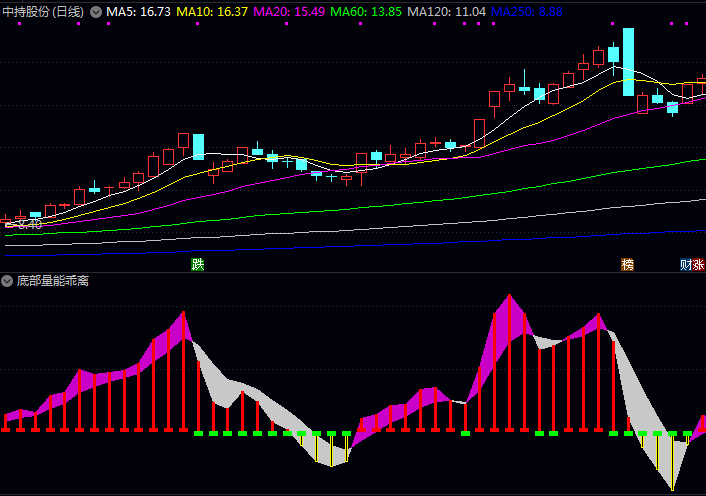This screenshot has width=706, height=496.
Task: Select the yellow MA10: 16.37 label
Action: (x=212, y=12)
